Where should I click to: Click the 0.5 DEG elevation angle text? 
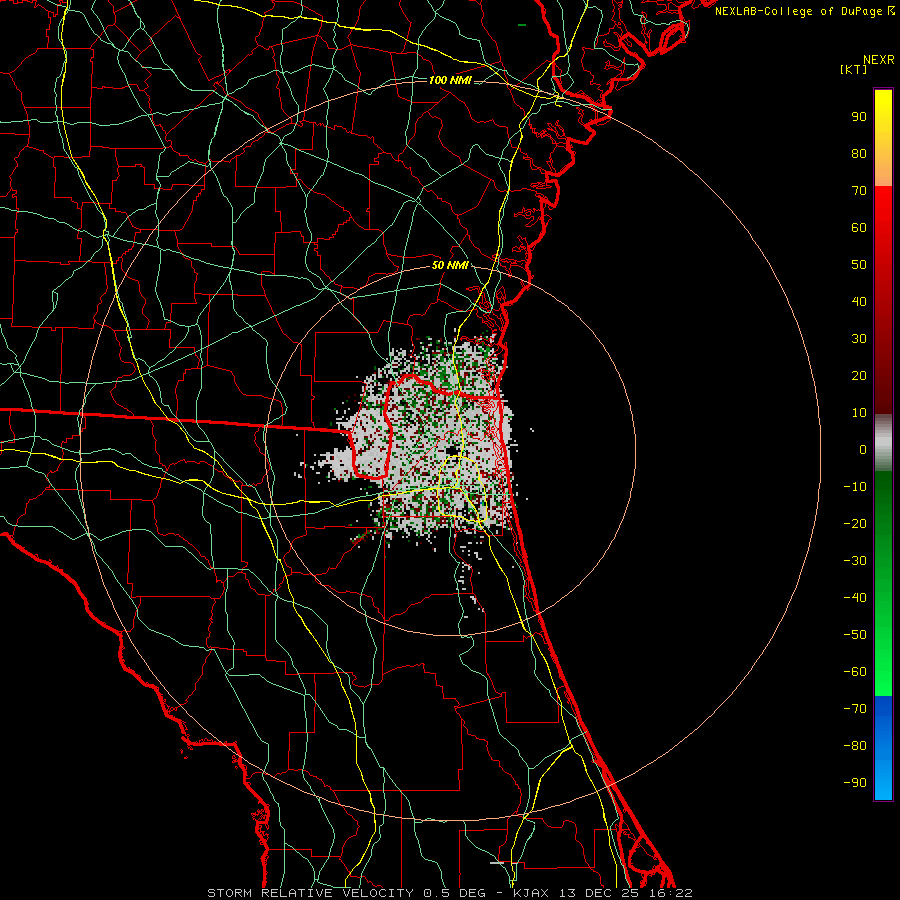tap(454, 893)
